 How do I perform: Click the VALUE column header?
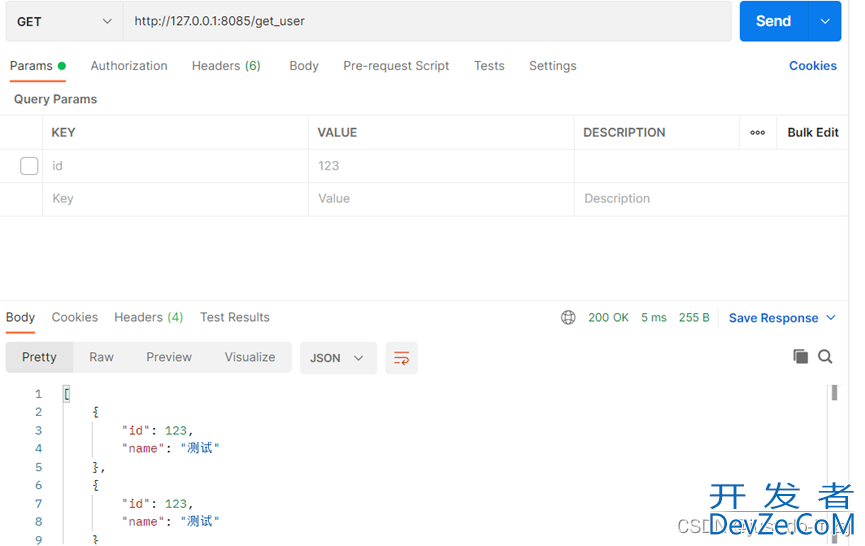pyautogui.click(x=337, y=132)
